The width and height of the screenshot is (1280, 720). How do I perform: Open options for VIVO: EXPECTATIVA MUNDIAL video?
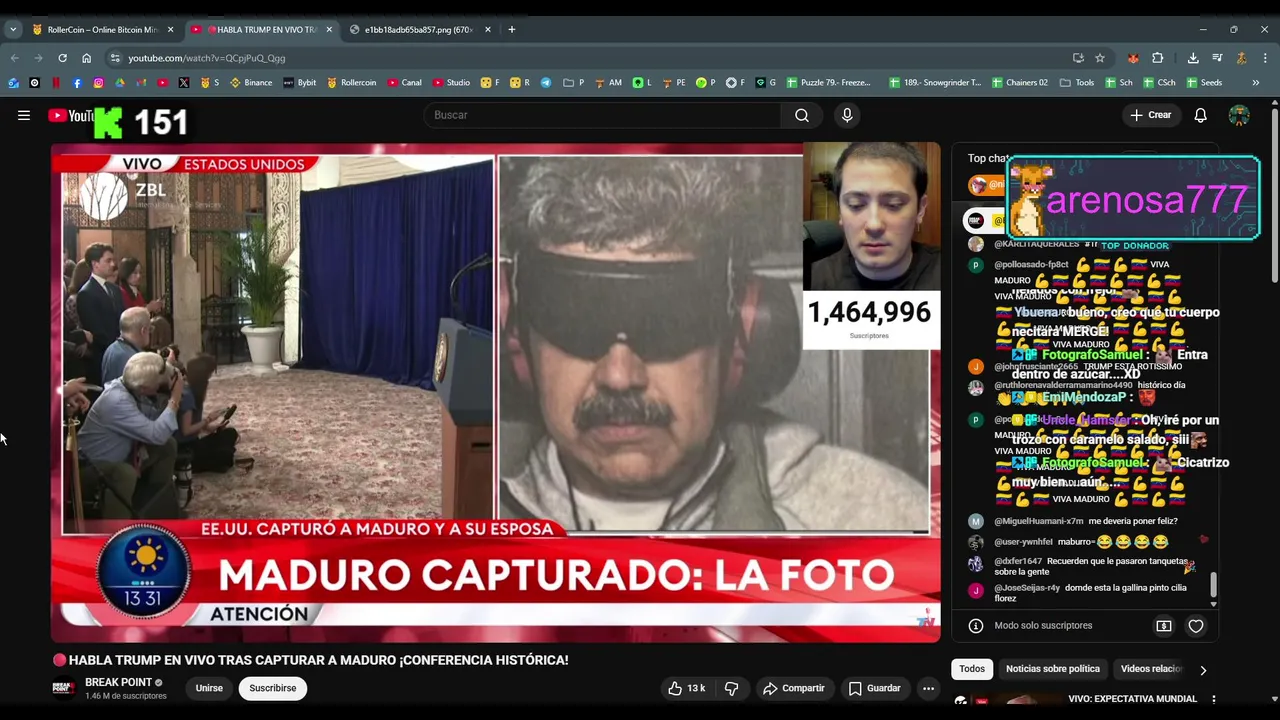click(1213, 699)
